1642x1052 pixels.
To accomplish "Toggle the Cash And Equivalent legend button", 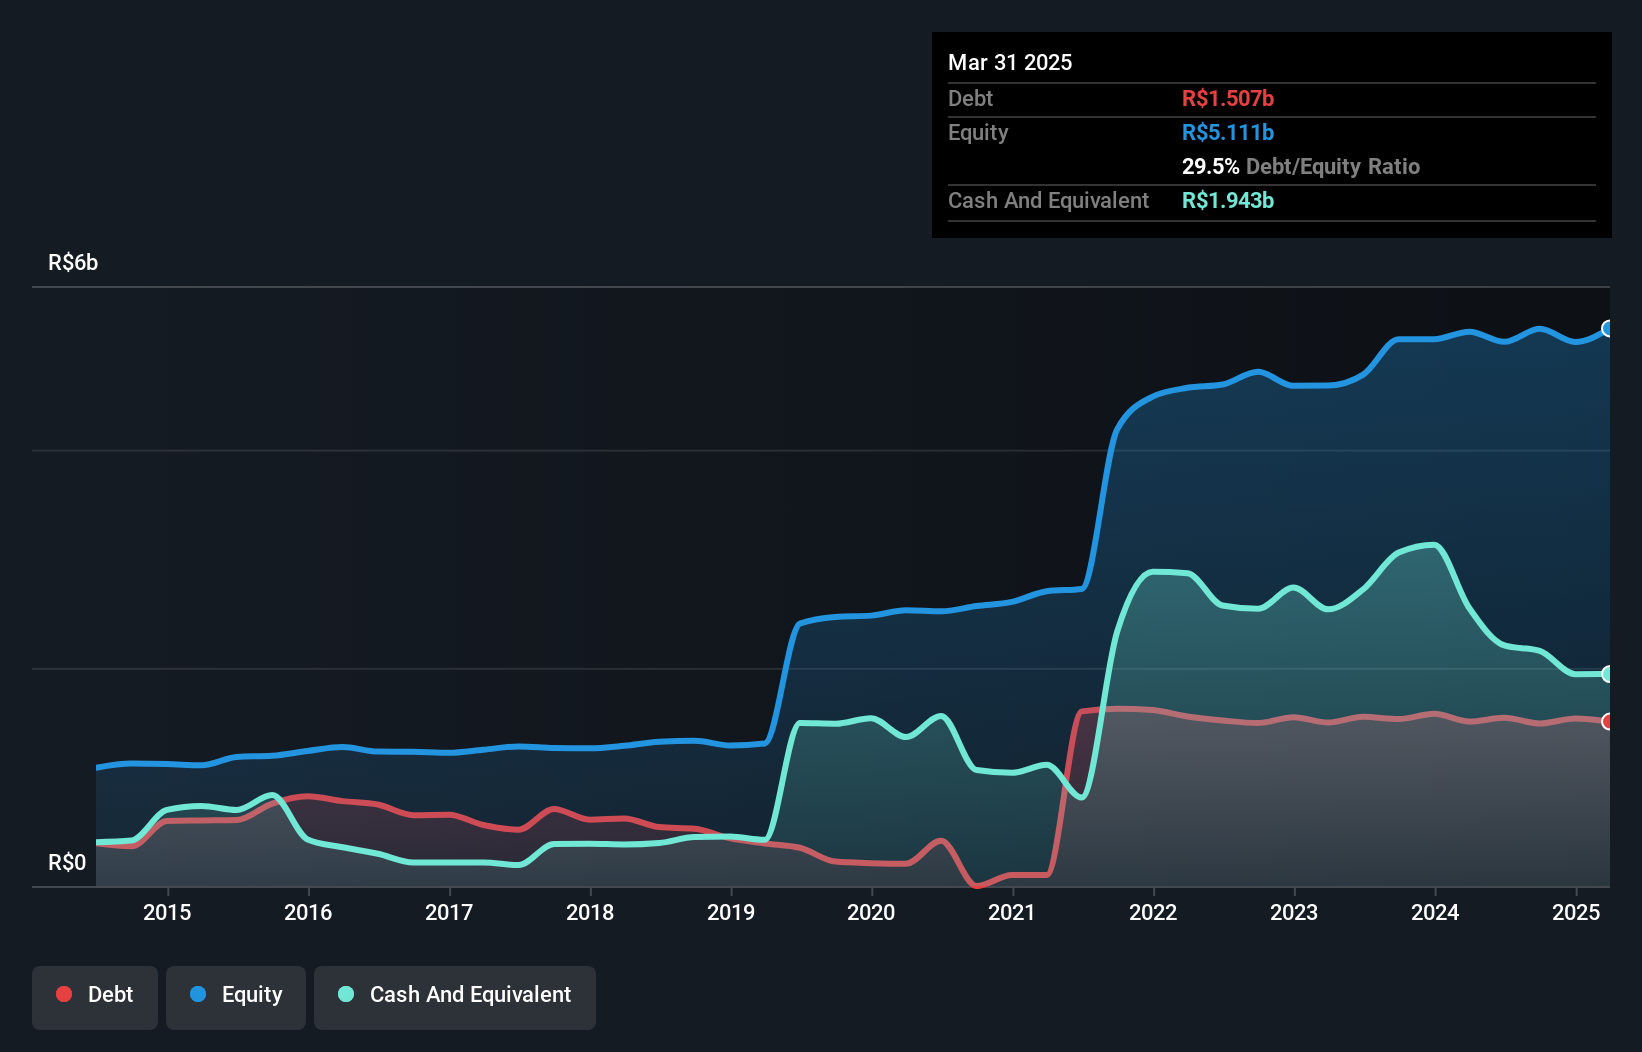I will pyautogui.click(x=455, y=997).
